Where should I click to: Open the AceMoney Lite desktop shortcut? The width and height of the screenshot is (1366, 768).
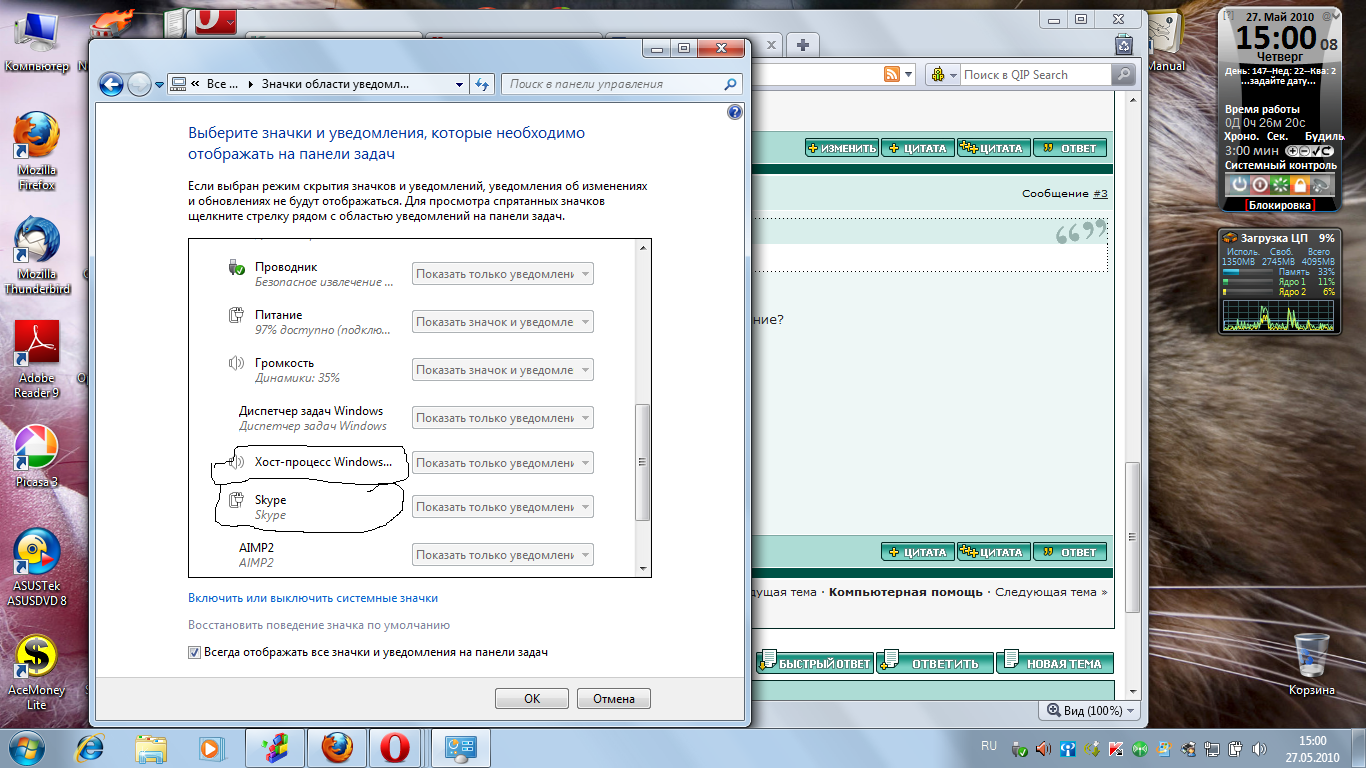37,672
